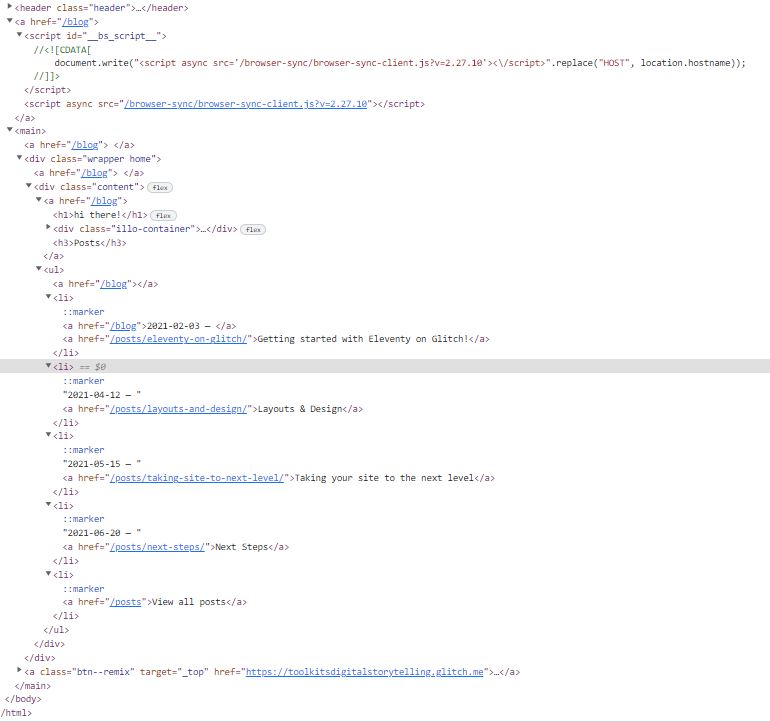
Task: Toggle flex badge beside h1 hi there!
Action: click(164, 216)
